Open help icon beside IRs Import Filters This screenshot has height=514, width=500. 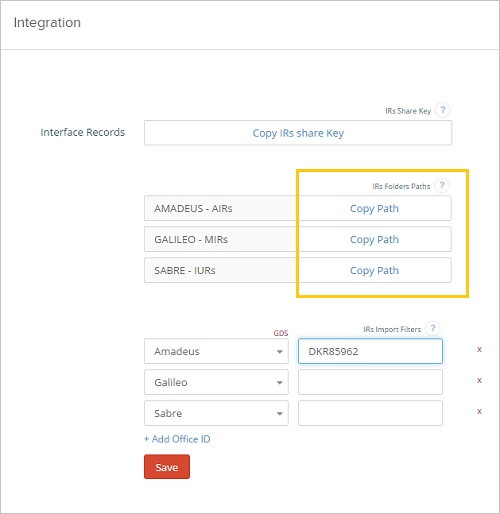433,329
